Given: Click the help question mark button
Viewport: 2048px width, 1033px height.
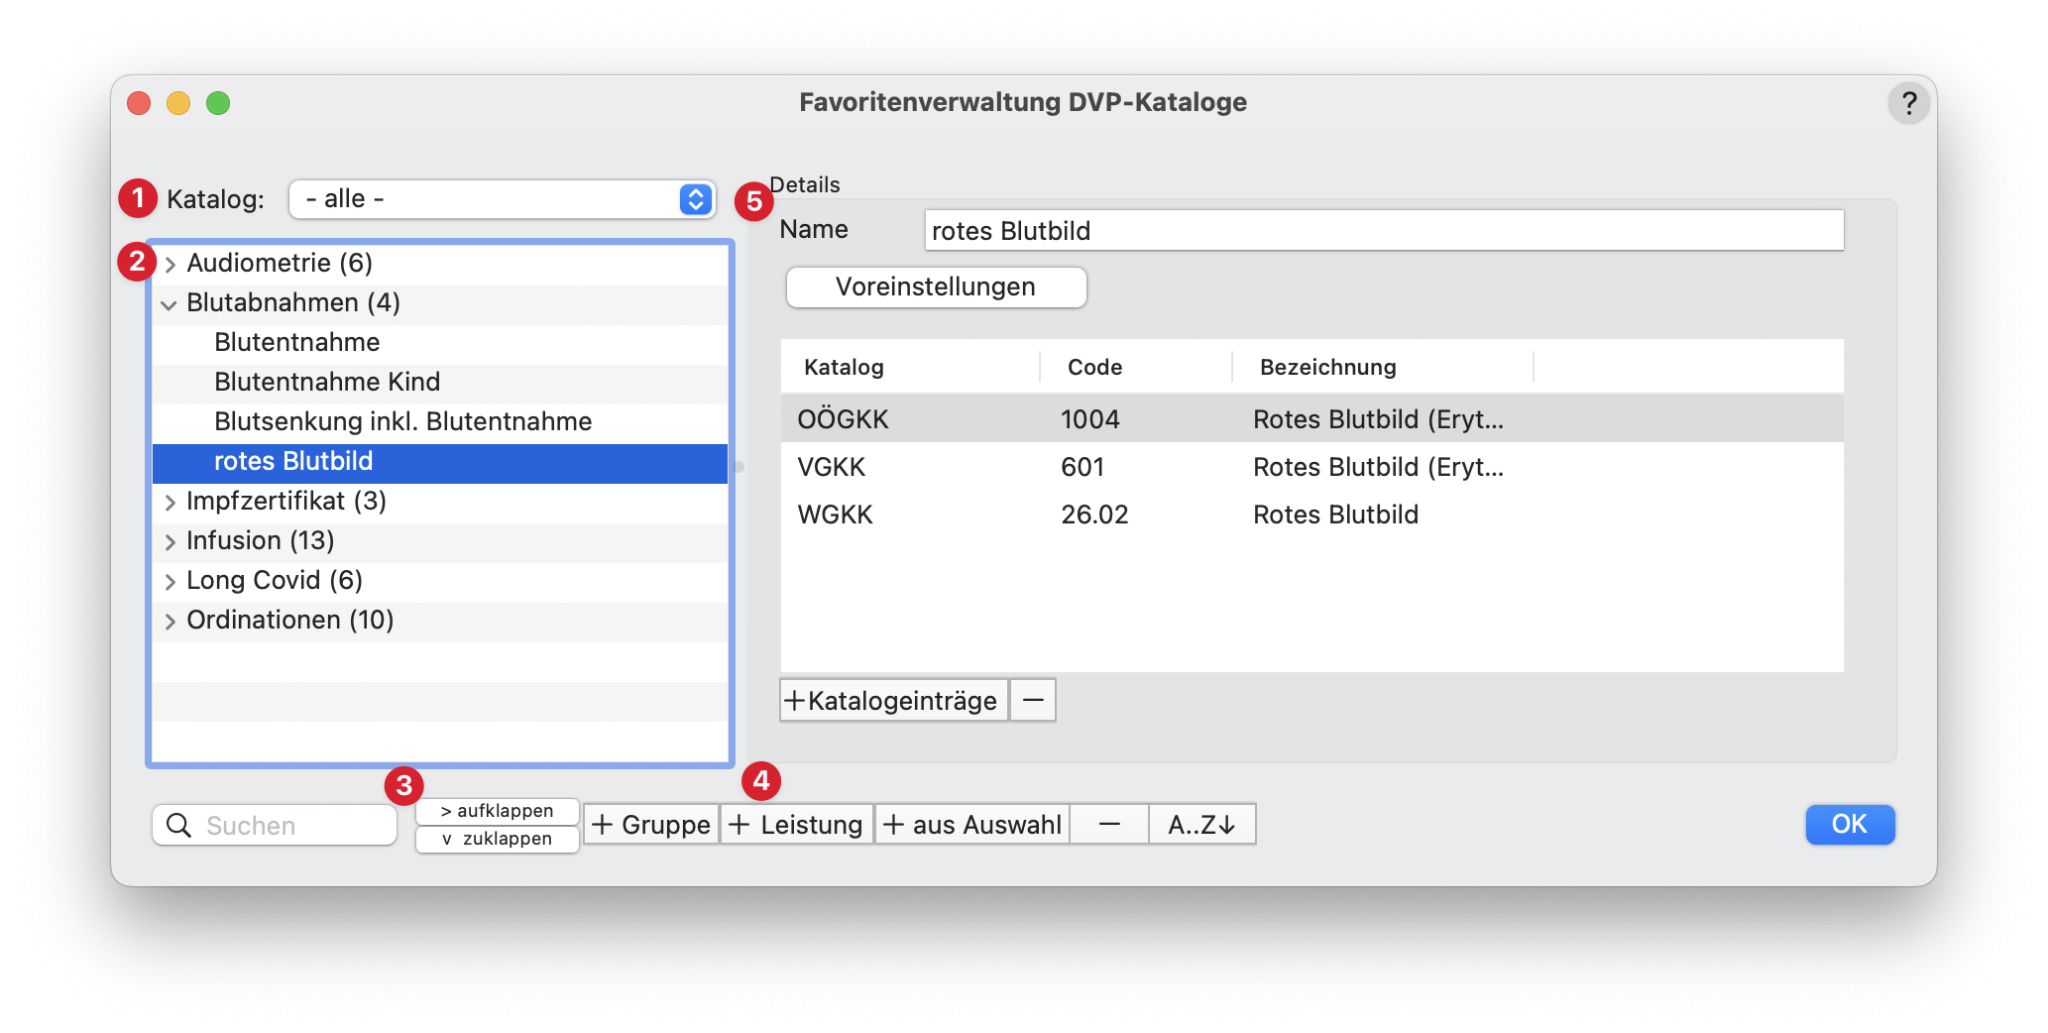Looking at the screenshot, I should (x=1908, y=103).
